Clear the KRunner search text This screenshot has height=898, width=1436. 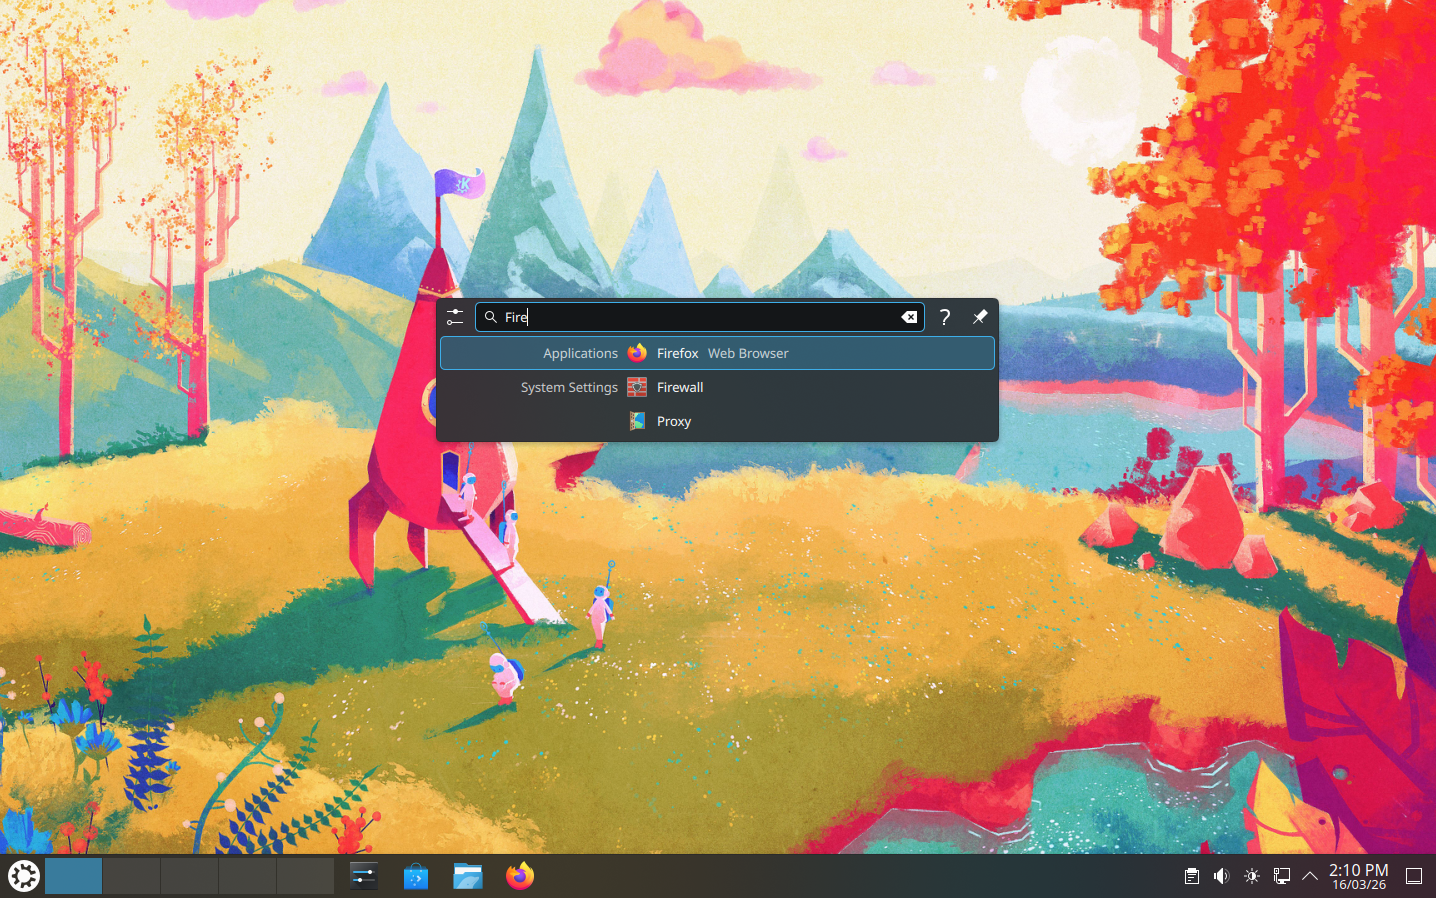point(909,317)
